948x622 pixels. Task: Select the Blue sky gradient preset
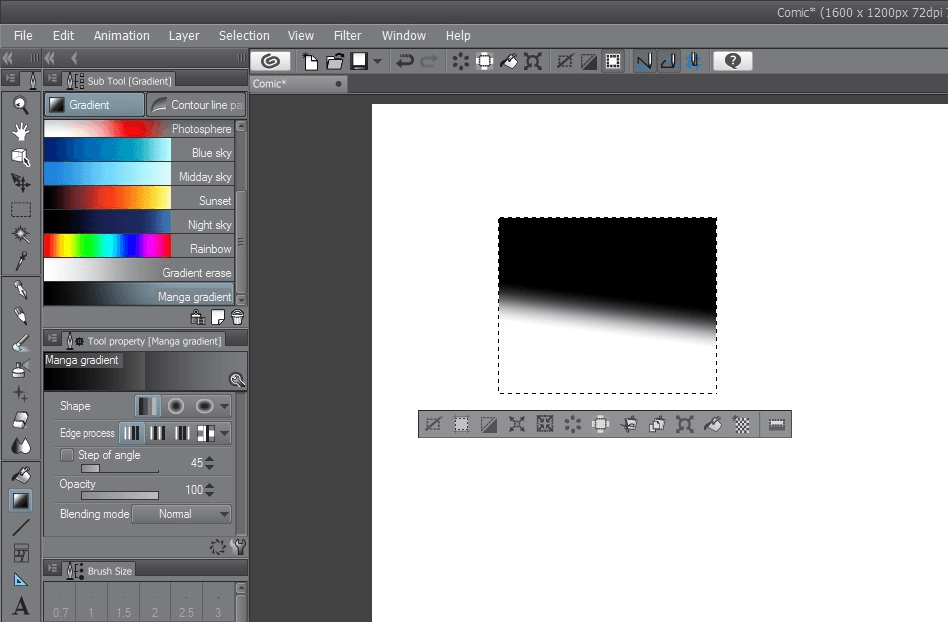pyautogui.click(x=138, y=152)
